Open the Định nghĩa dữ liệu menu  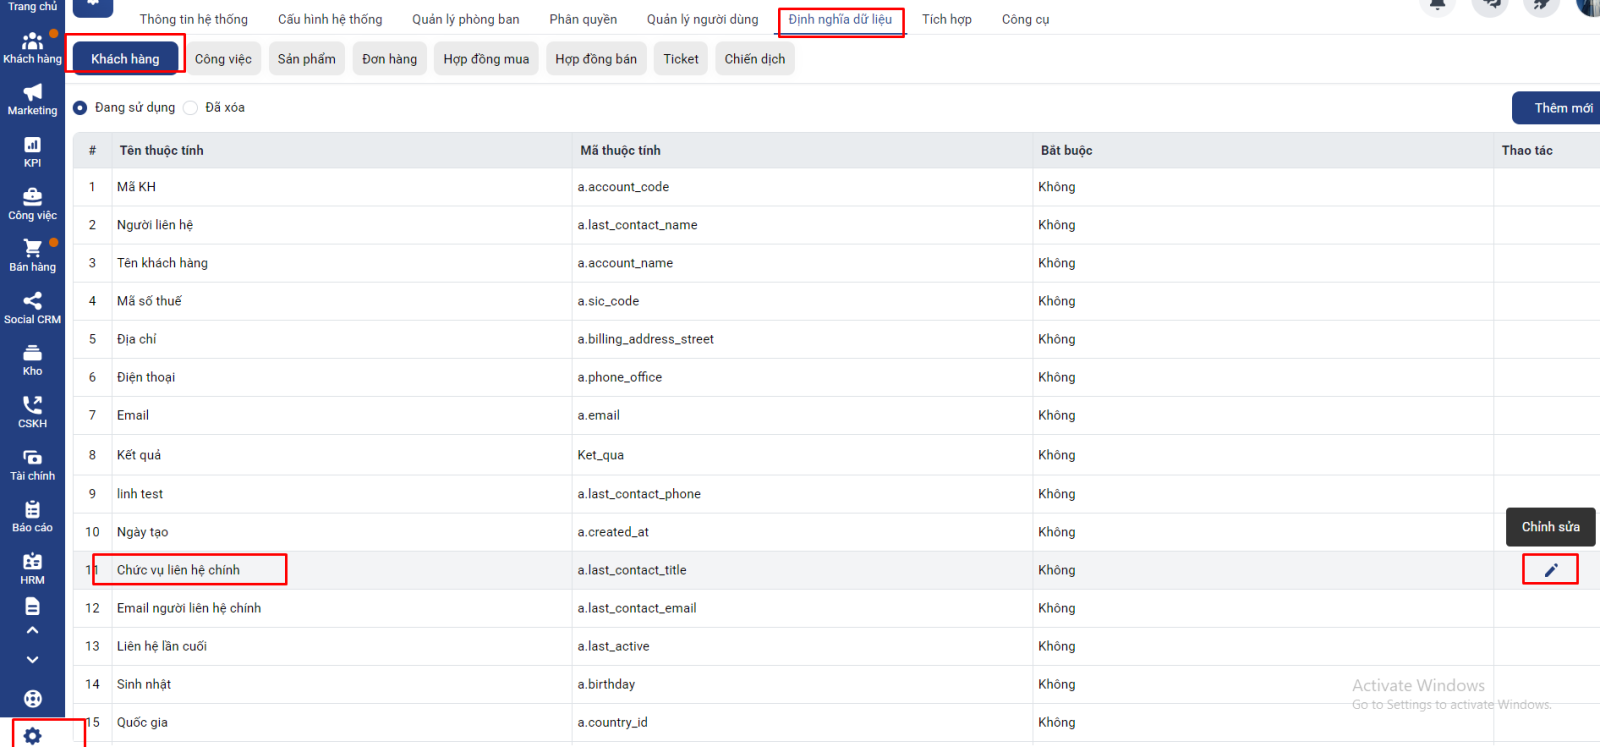(x=840, y=20)
